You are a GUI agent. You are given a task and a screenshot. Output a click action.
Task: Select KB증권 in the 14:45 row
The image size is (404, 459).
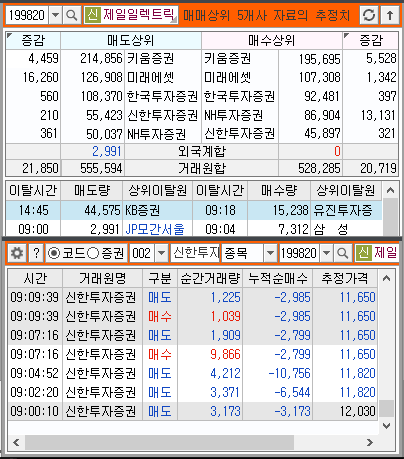(143, 210)
